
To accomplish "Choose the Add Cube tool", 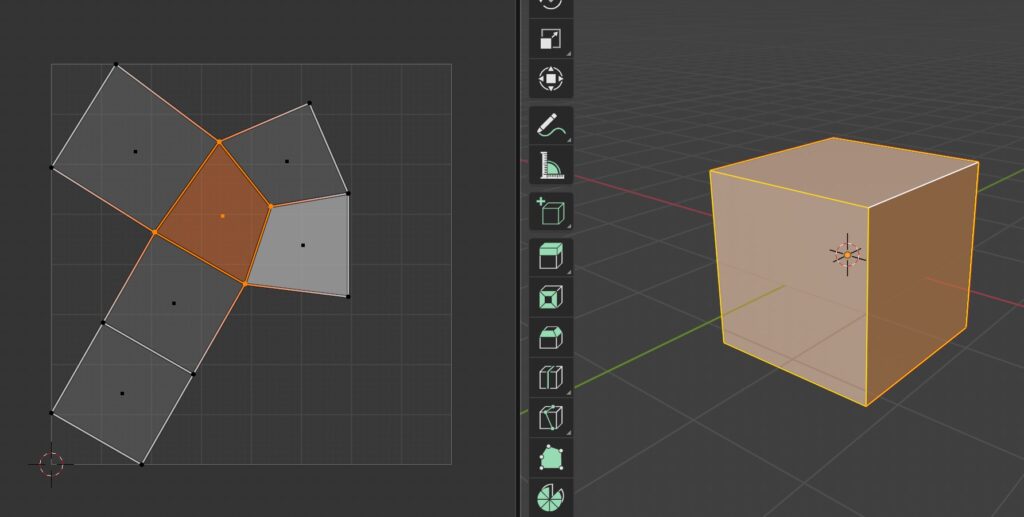I will (550, 211).
